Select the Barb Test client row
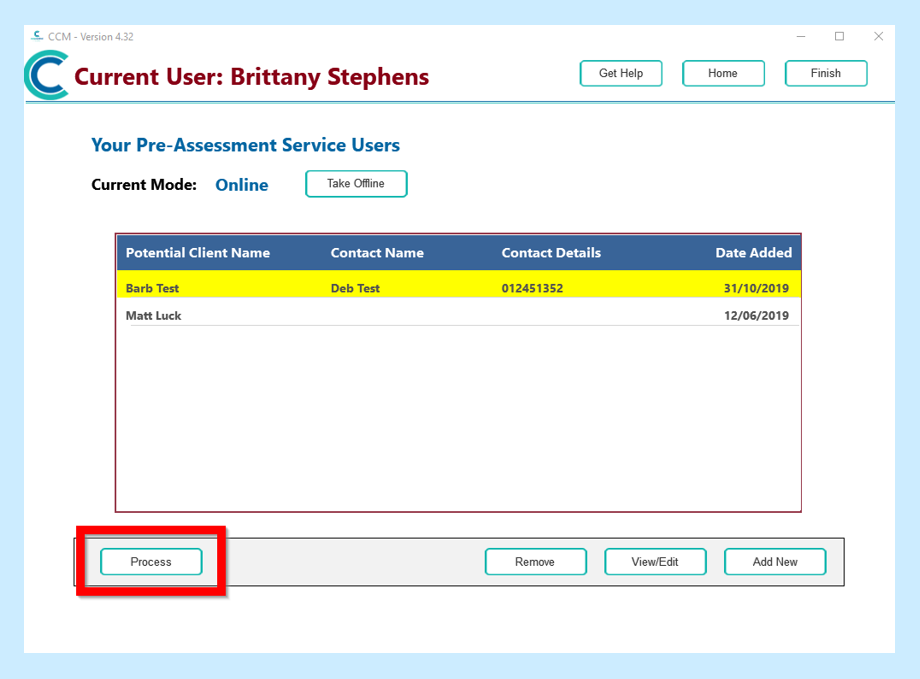This screenshot has width=920, height=679. 153,288
